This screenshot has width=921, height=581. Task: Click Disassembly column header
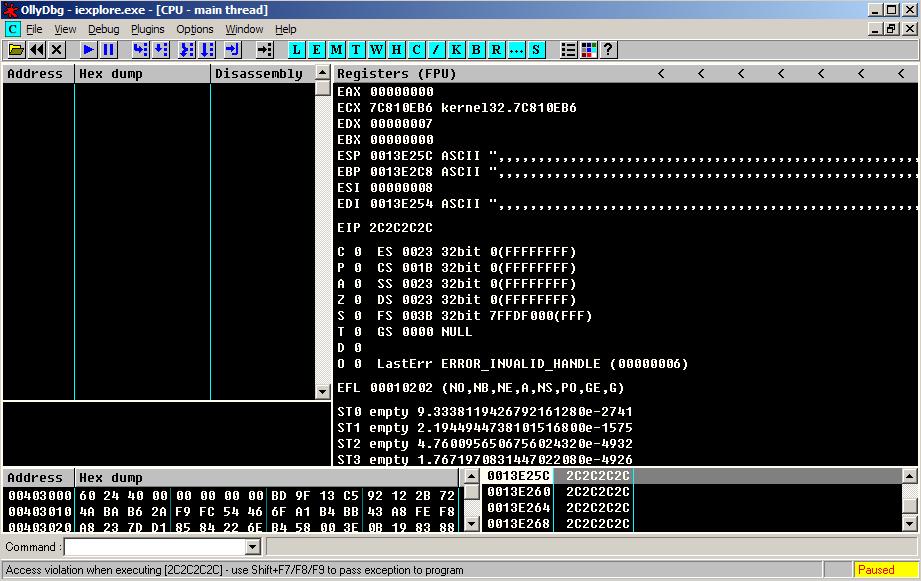click(x=263, y=73)
